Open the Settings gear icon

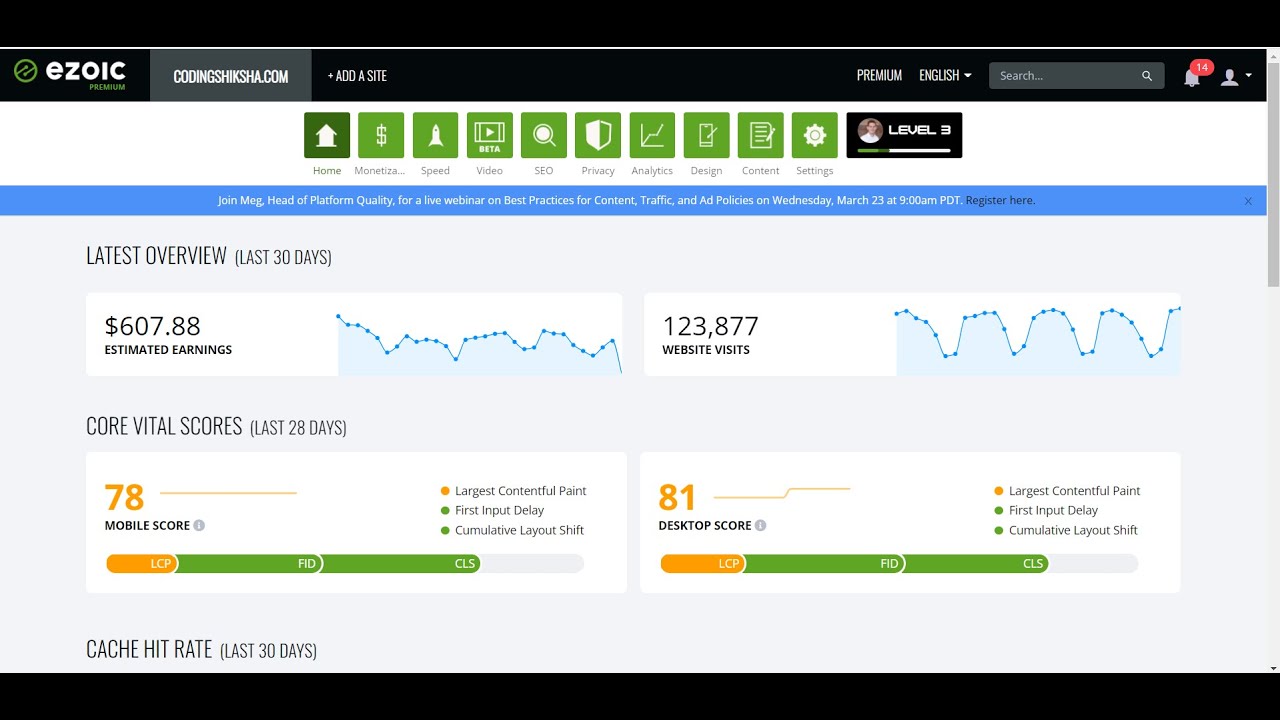pyautogui.click(x=814, y=135)
